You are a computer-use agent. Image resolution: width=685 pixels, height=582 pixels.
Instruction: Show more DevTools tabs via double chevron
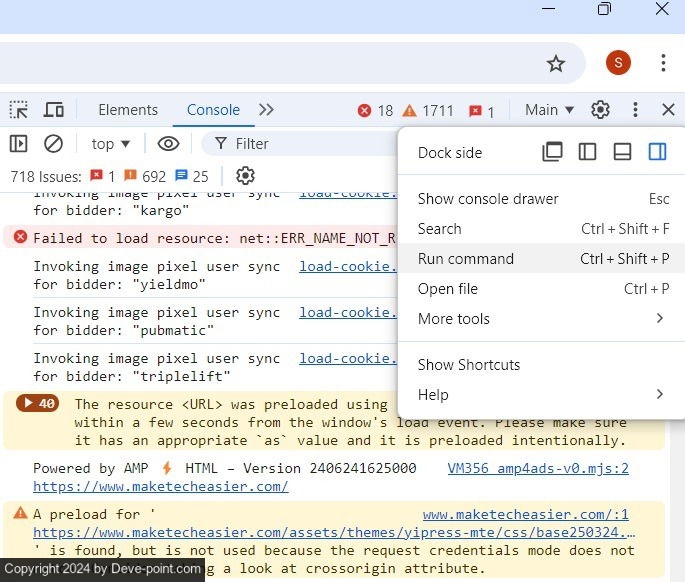(266, 110)
